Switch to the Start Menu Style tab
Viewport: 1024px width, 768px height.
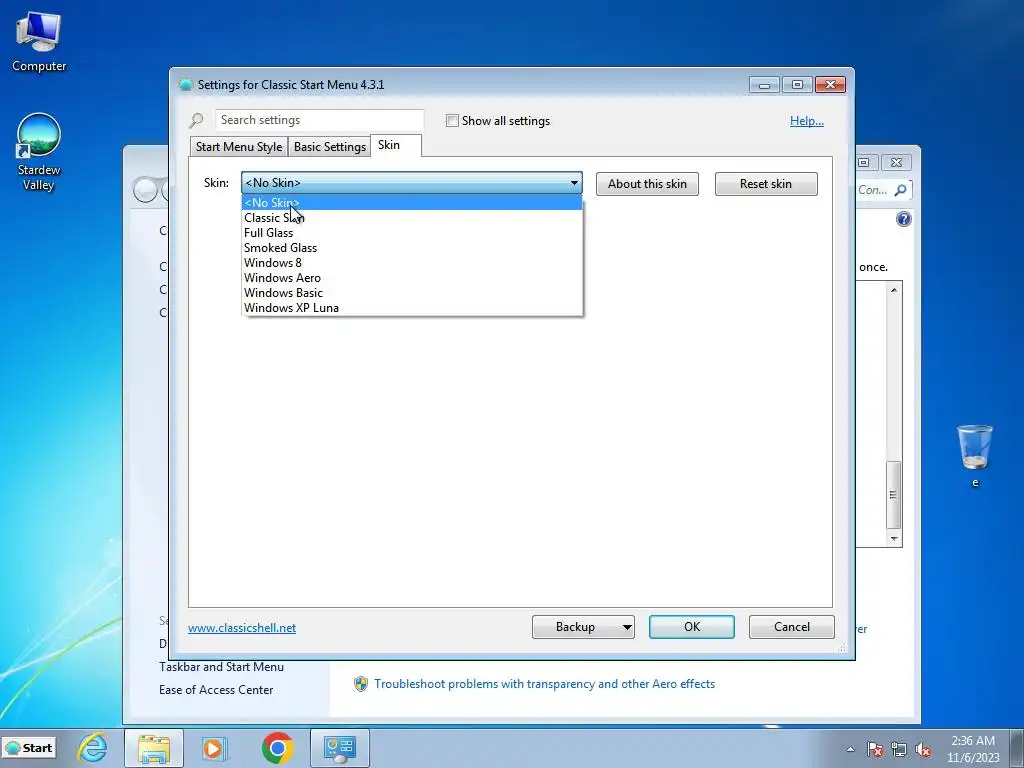[x=239, y=147]
